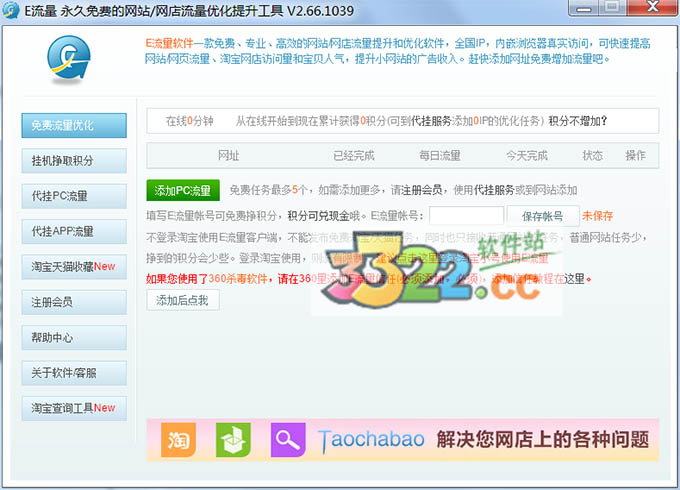Focus the E流量帐号 input field
The width and height of the screenshot is (680, 490).
466,216
